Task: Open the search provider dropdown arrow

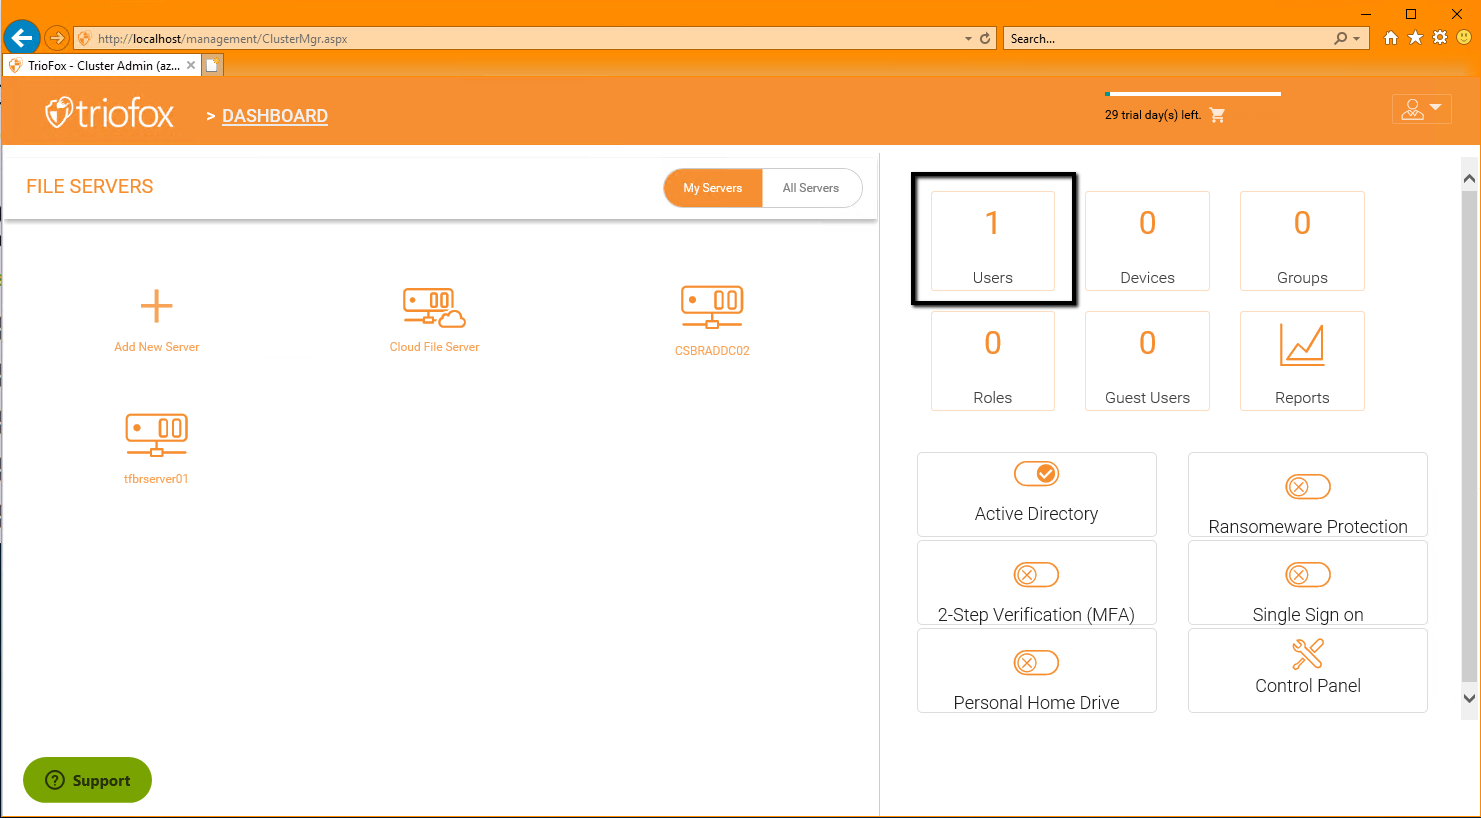Action: tap(1357, 39)
